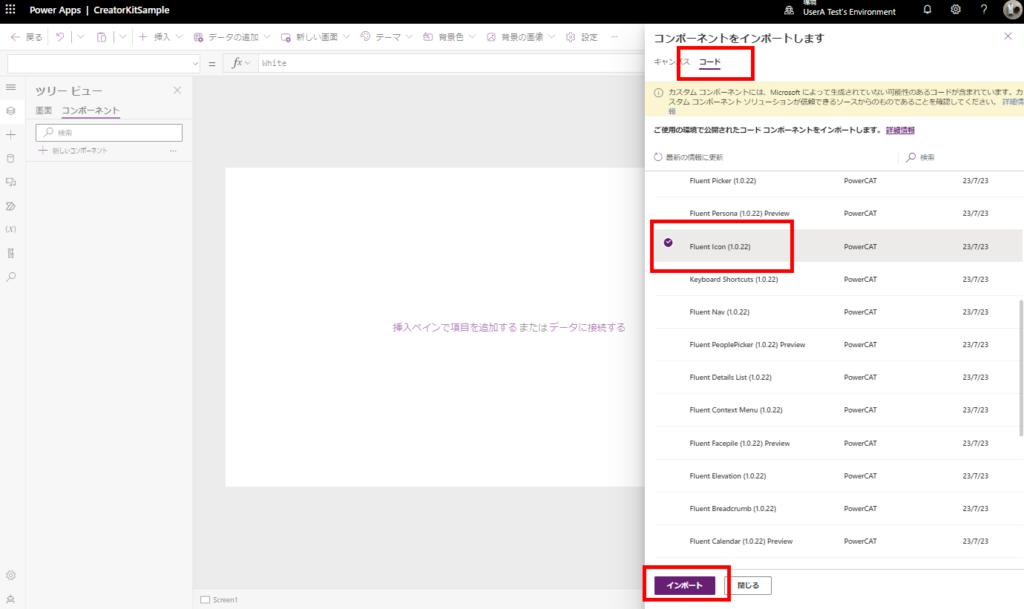Open the Variables (x) icon in sidebar

pyautogui.click(x=11, y=229)
